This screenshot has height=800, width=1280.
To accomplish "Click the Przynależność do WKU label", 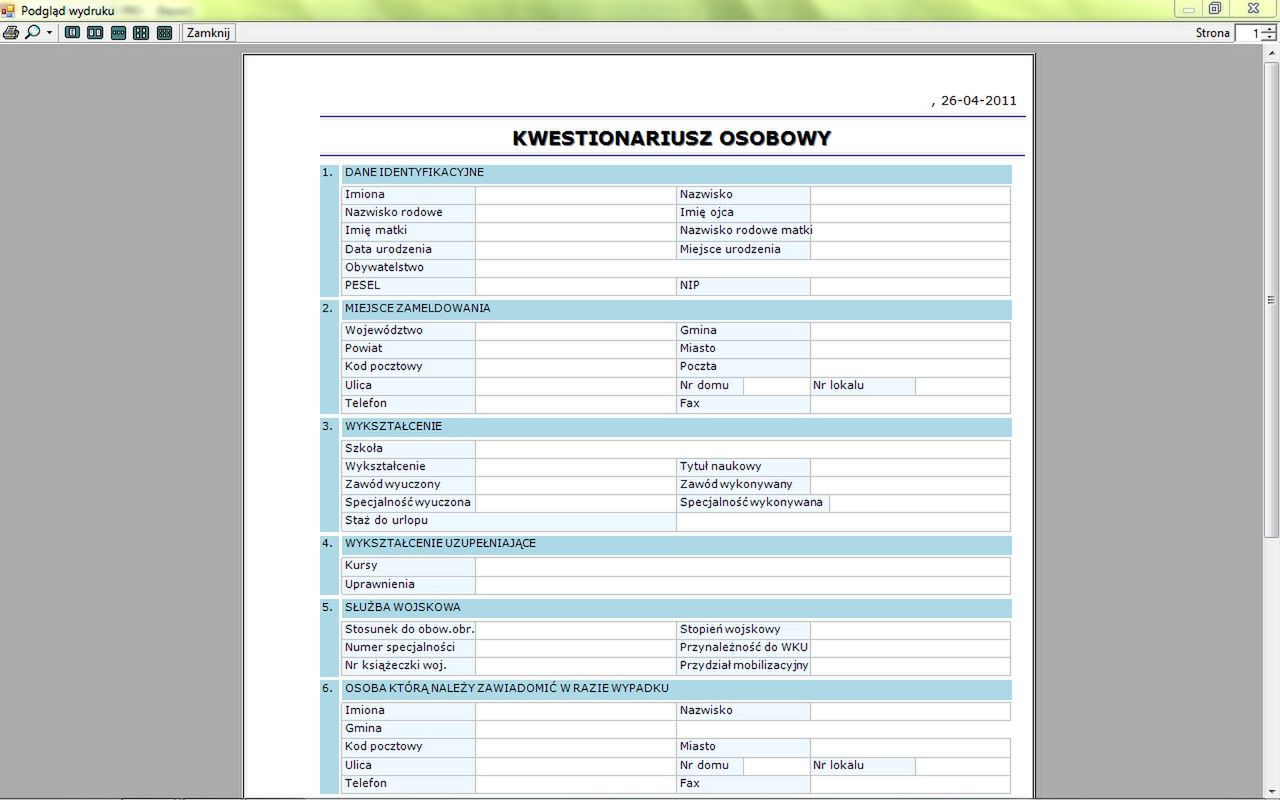I will point(744,647).
